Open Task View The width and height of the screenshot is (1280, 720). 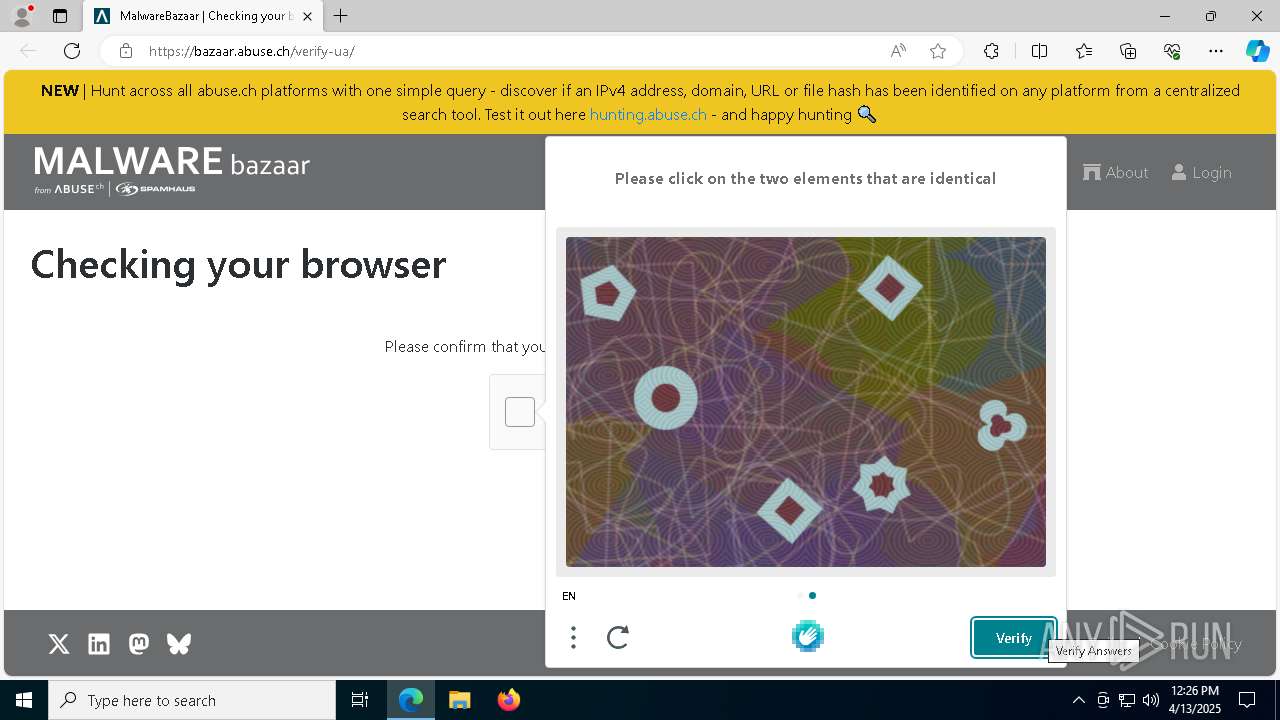pos(360,700)
